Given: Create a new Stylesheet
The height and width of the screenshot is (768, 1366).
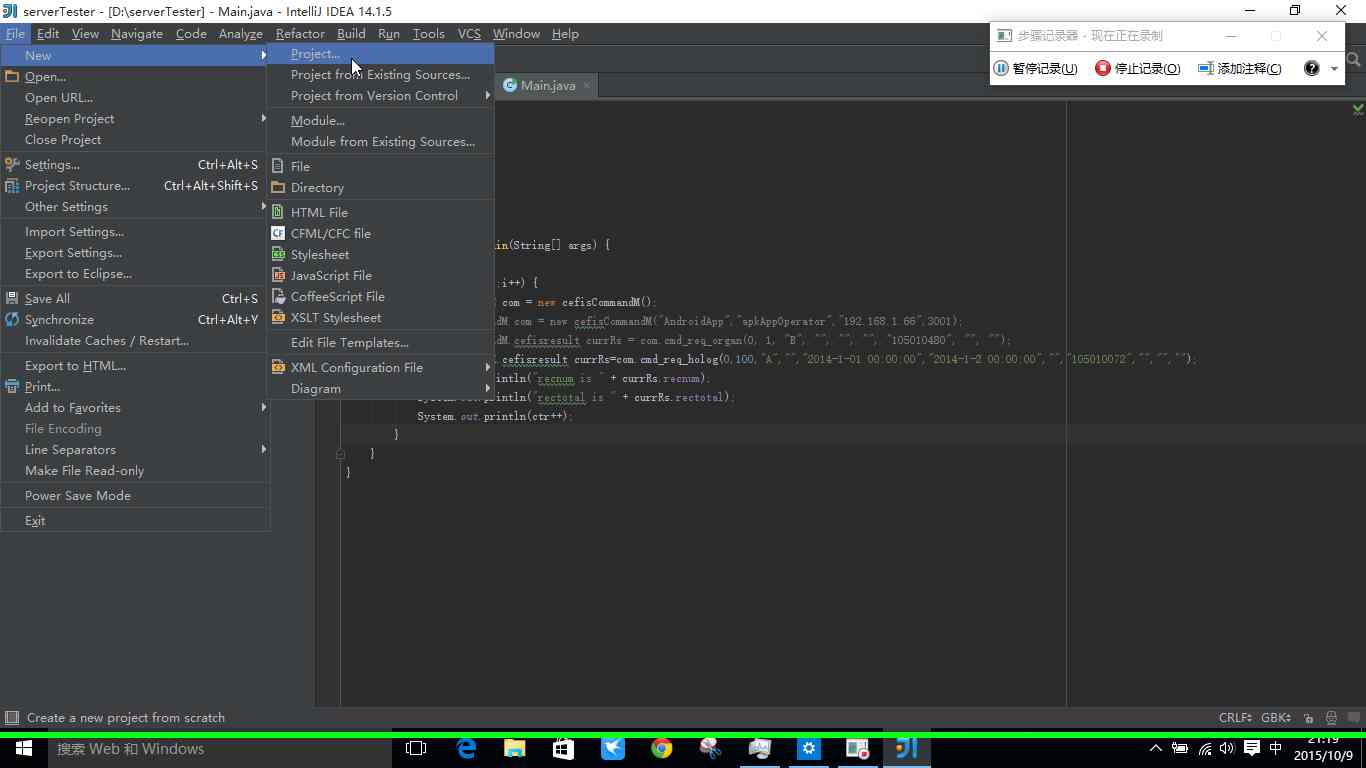Looking at the screenshot, I should pyautogui.click(x=380, y=255).
